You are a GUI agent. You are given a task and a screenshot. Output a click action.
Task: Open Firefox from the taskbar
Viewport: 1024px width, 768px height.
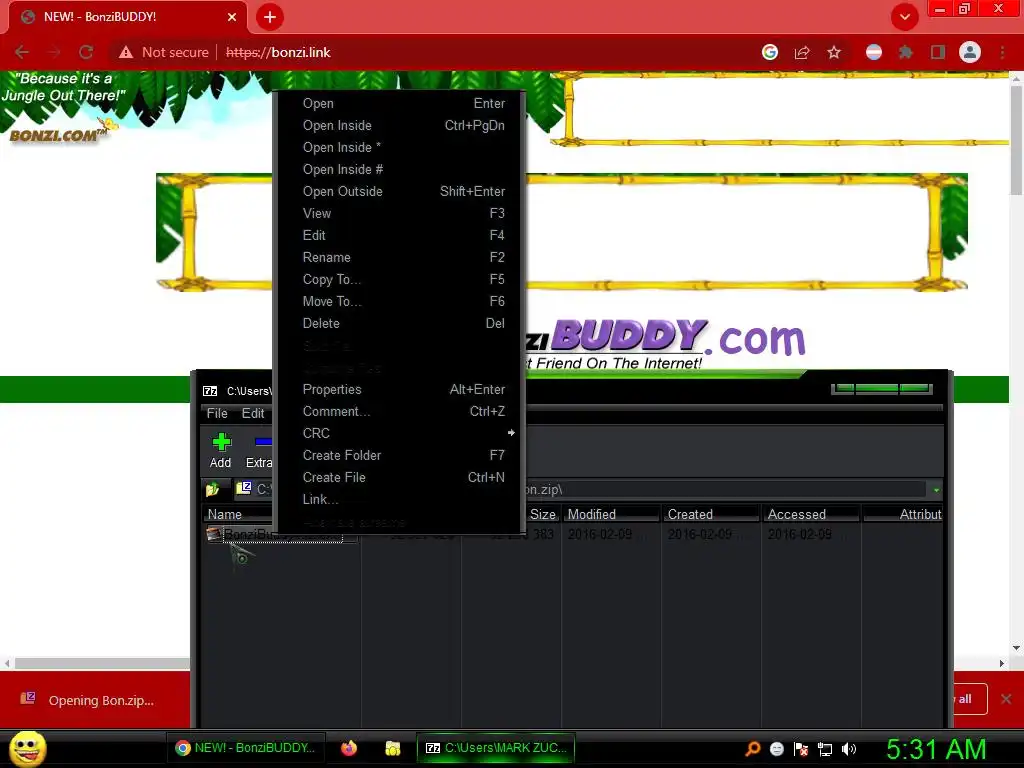pos(349,748)
